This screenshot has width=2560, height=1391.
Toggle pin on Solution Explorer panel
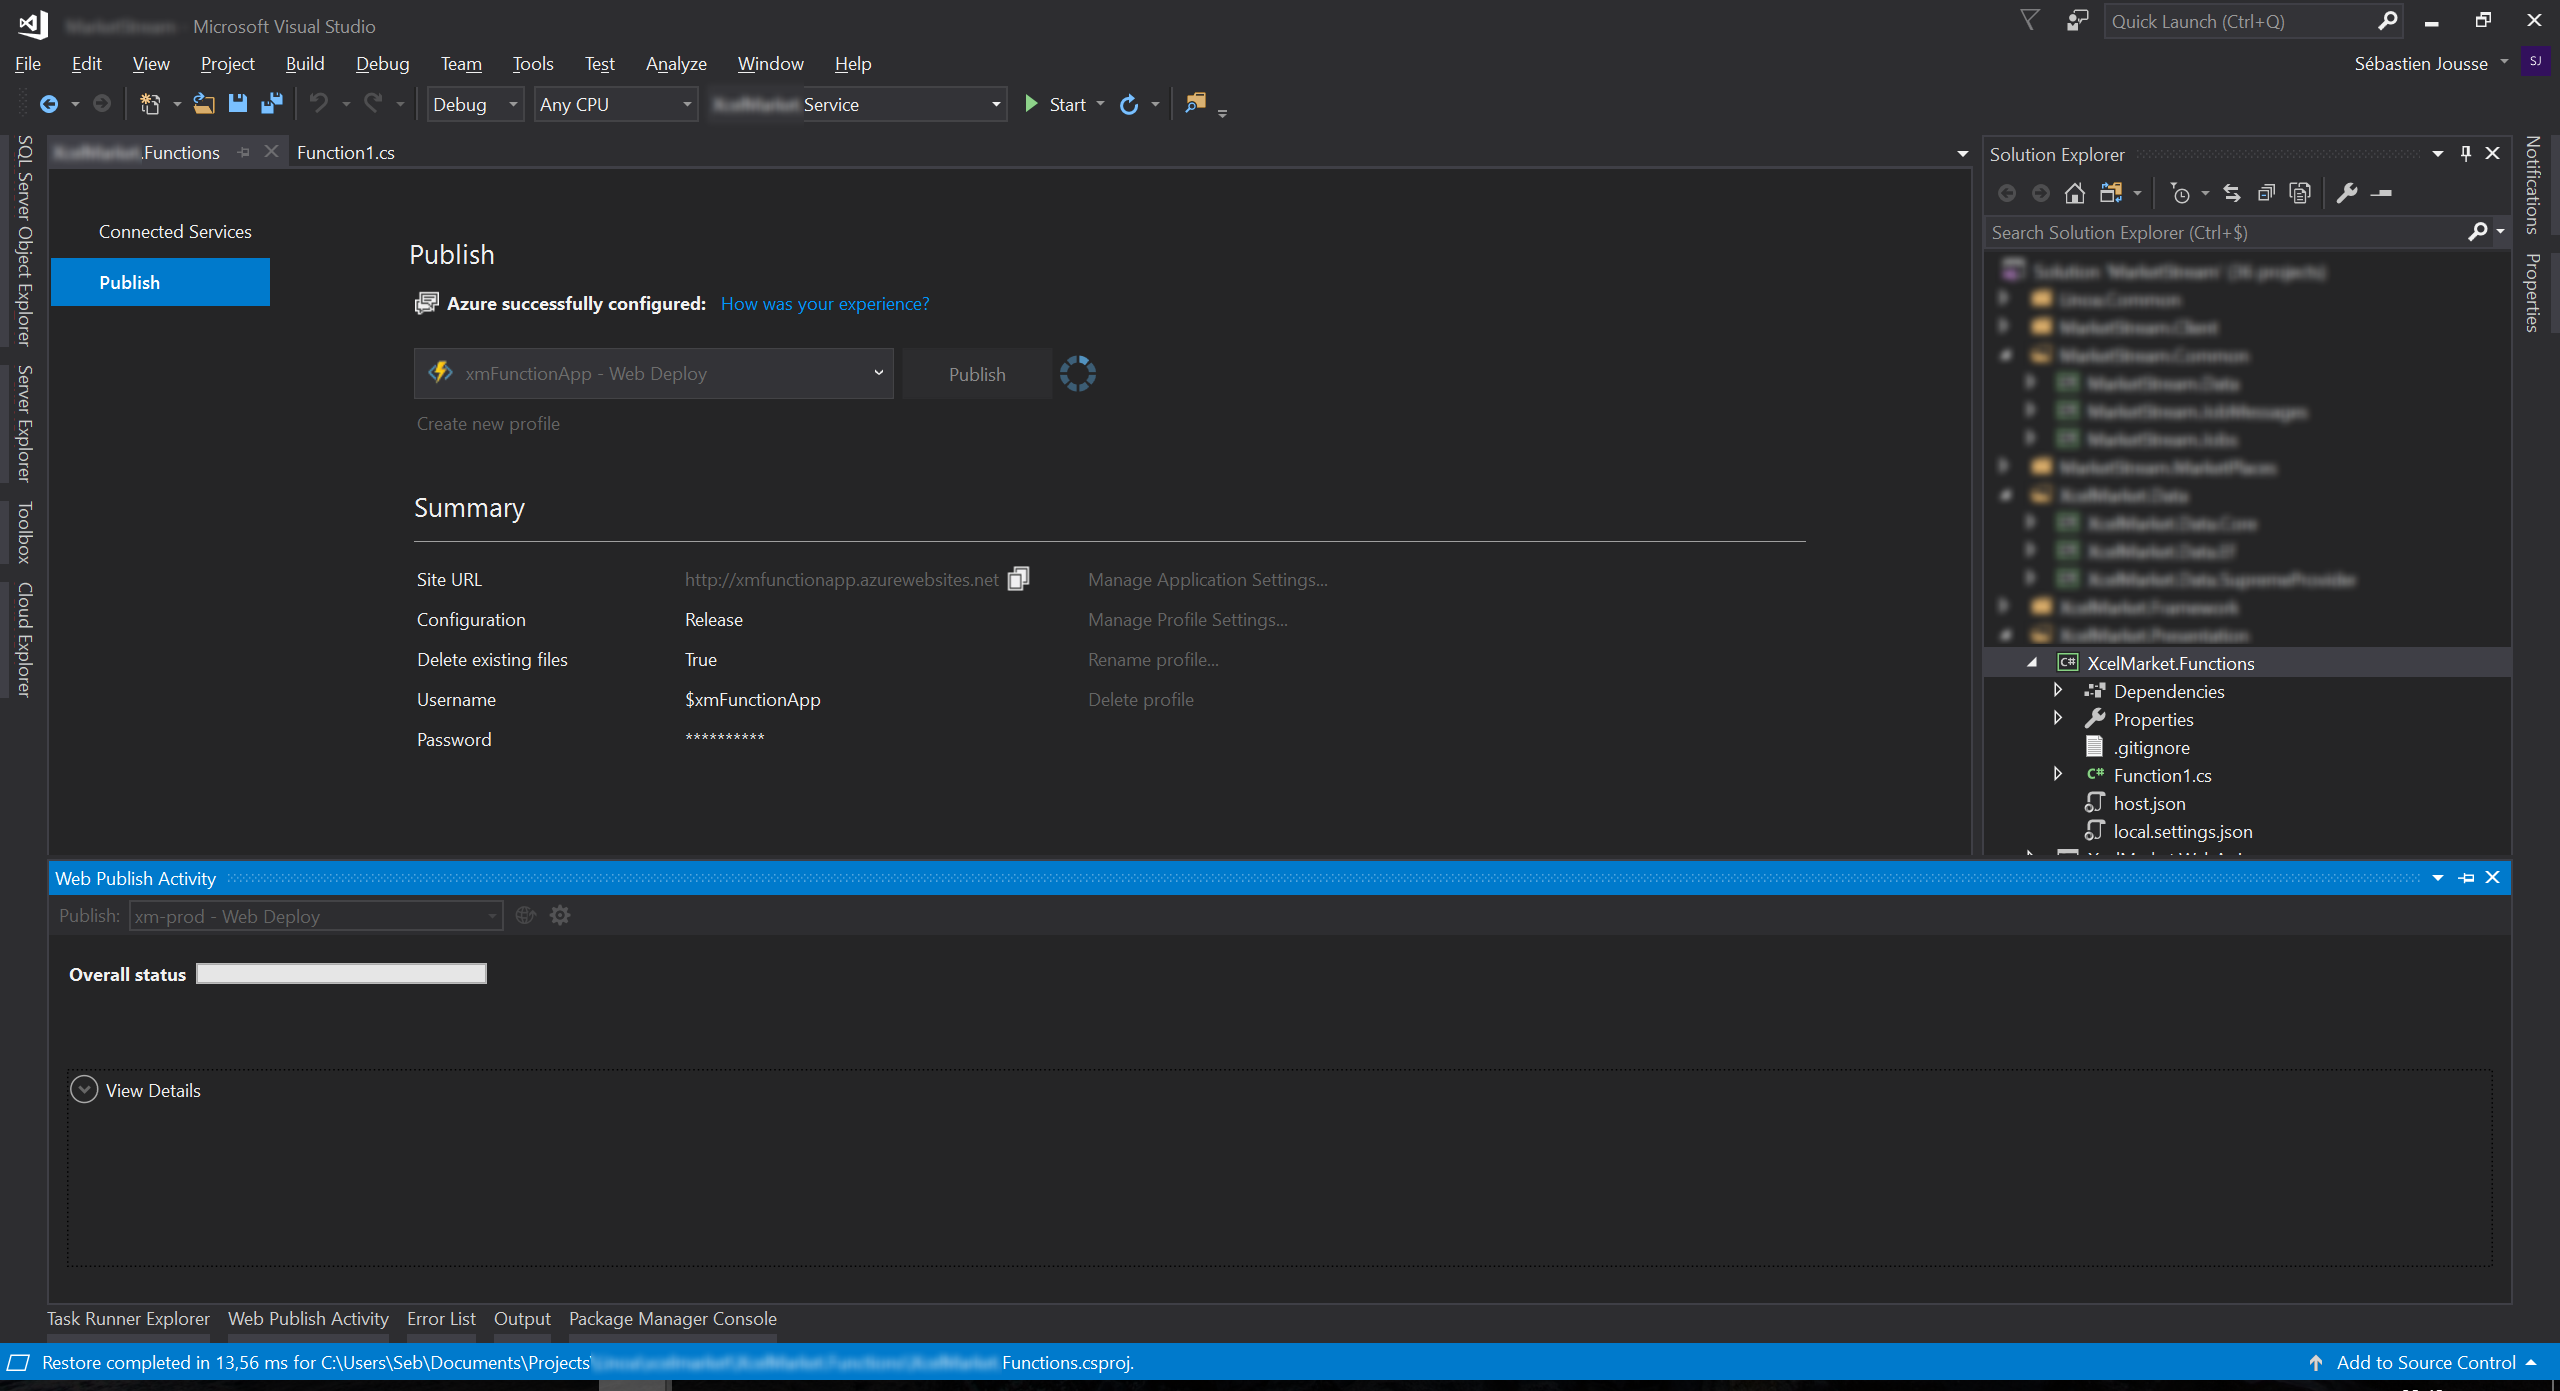click(x=2466, y=154)
